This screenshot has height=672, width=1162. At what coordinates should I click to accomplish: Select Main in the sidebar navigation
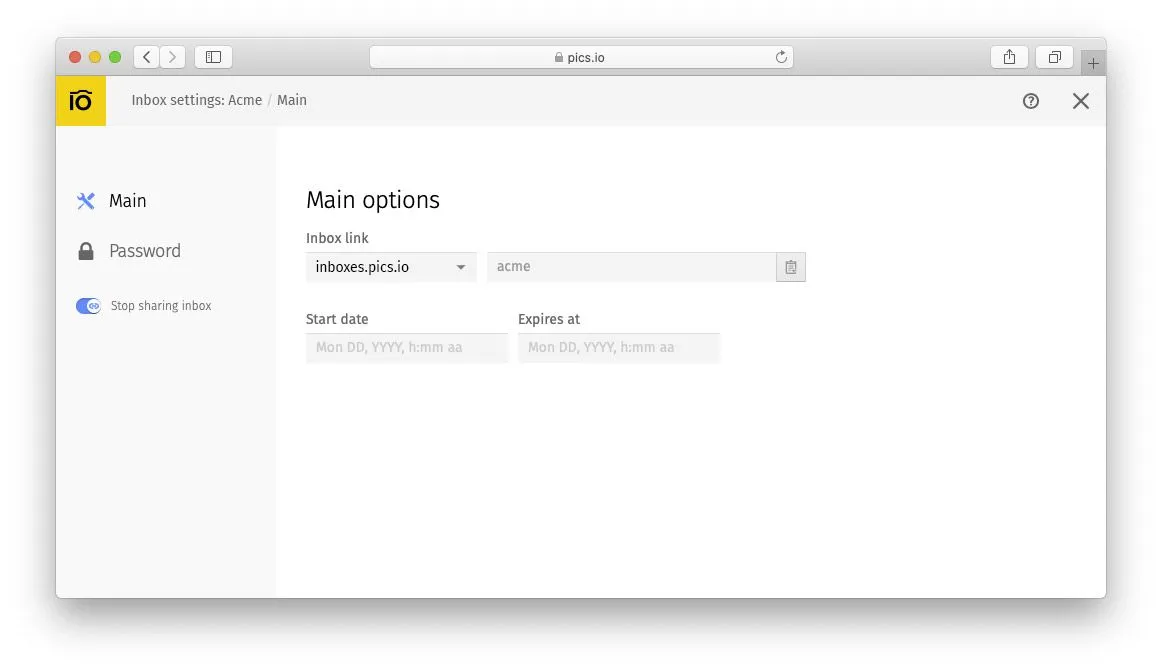click(127, 200)
